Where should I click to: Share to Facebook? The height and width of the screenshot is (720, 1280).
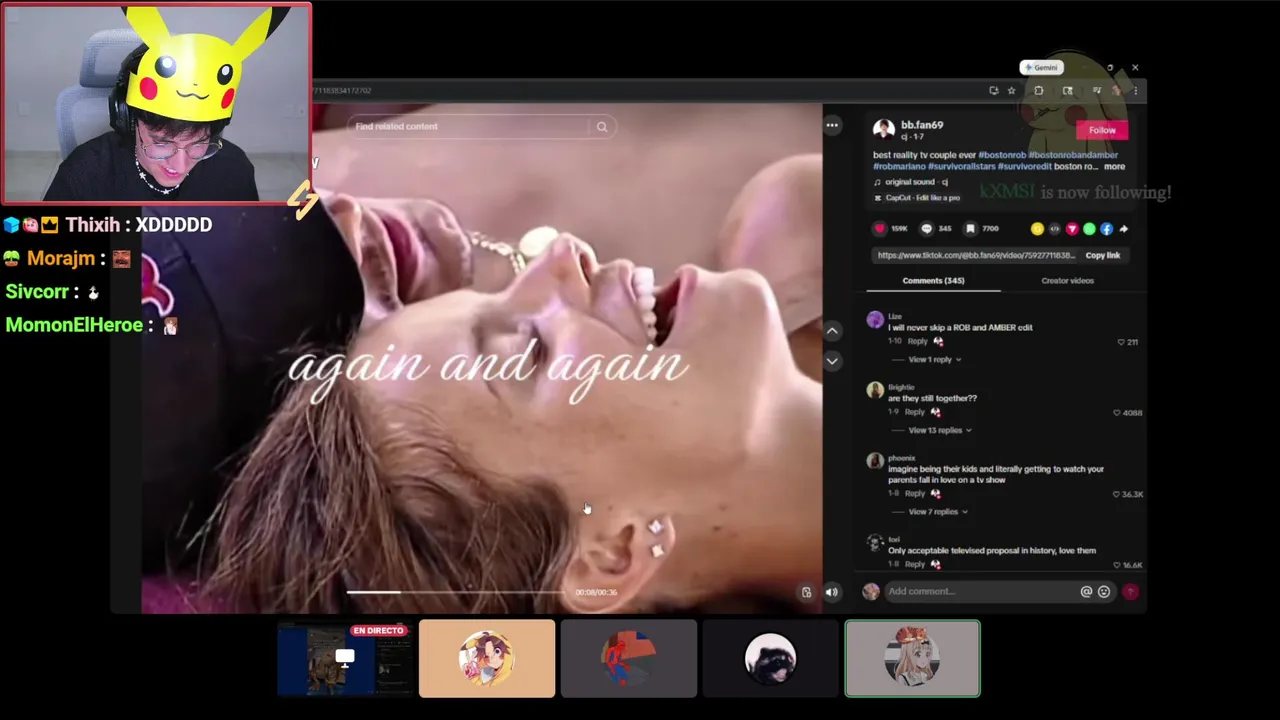tap(1106, 229)
